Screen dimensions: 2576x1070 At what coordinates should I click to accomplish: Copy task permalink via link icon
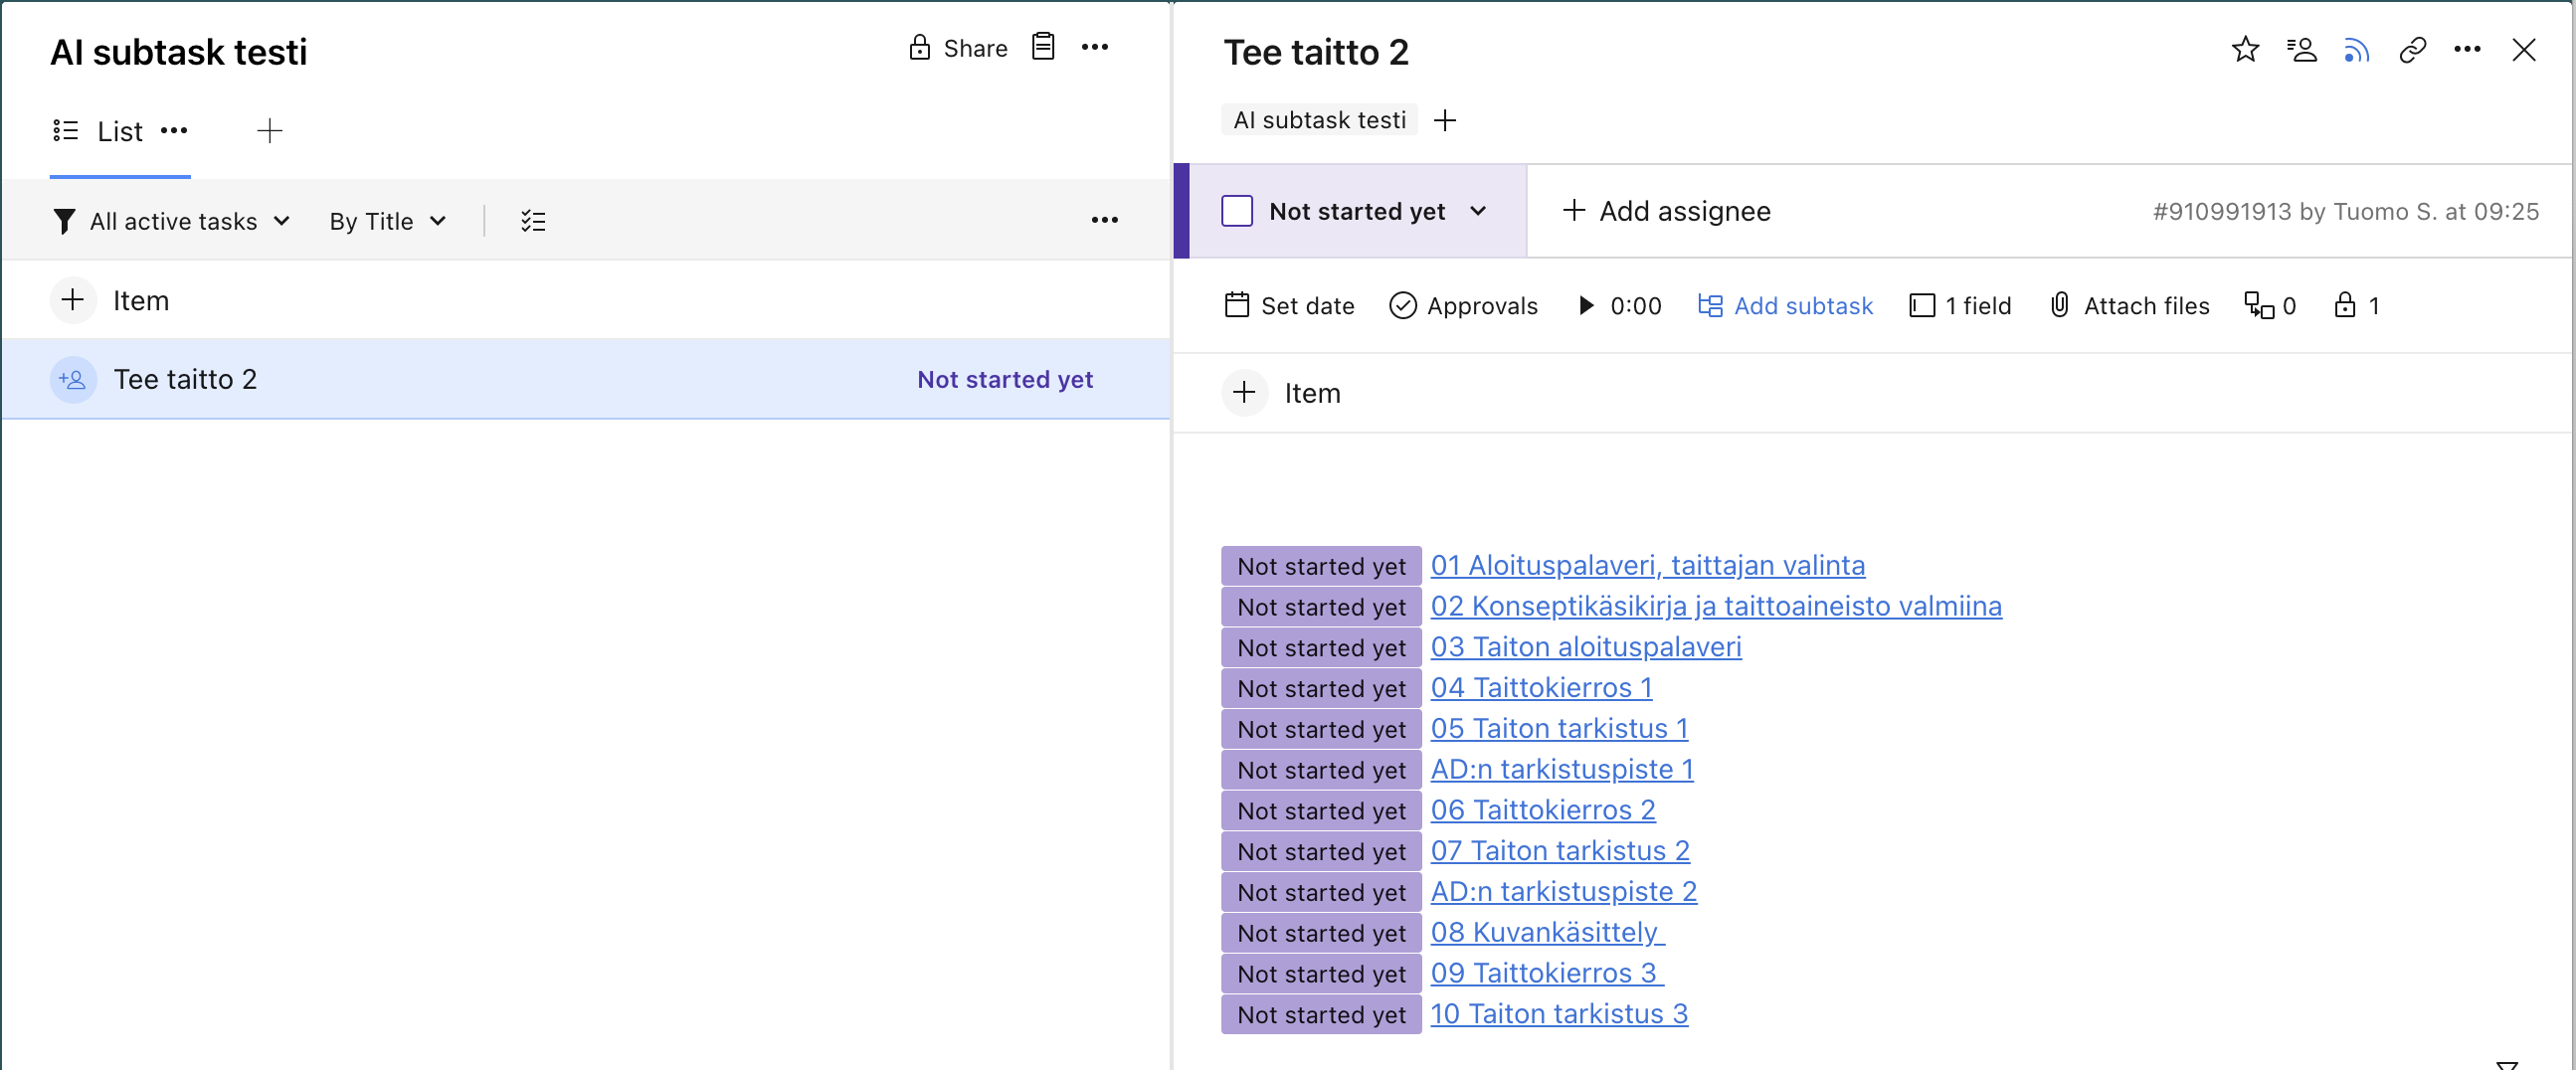[2412, 49]
